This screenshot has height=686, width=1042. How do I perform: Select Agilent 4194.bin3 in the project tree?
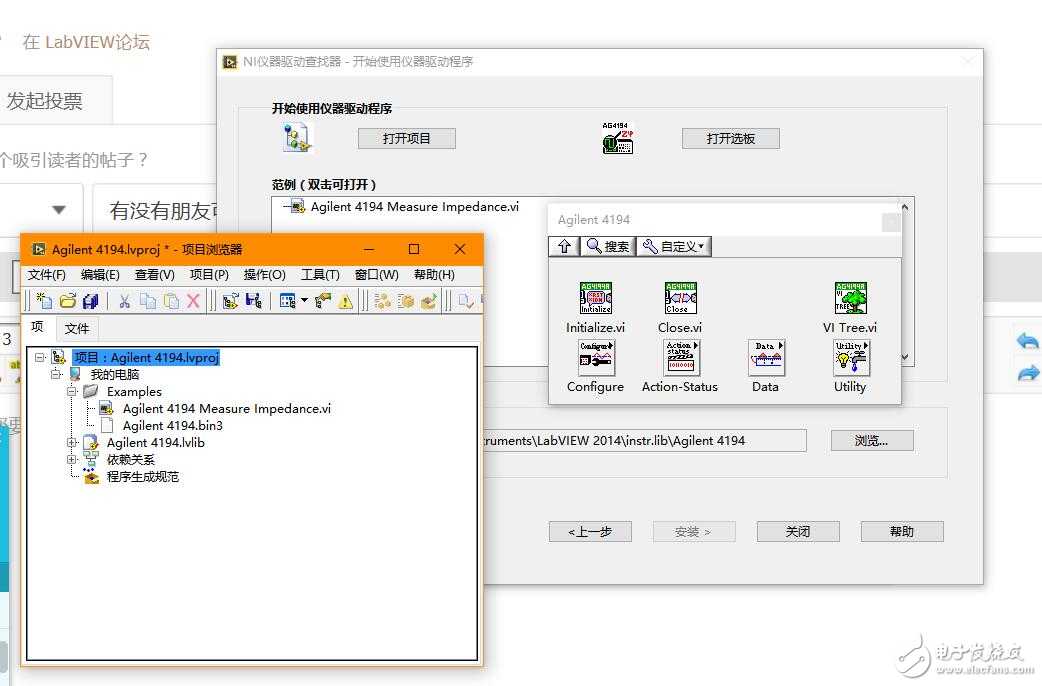pos(173,425)
